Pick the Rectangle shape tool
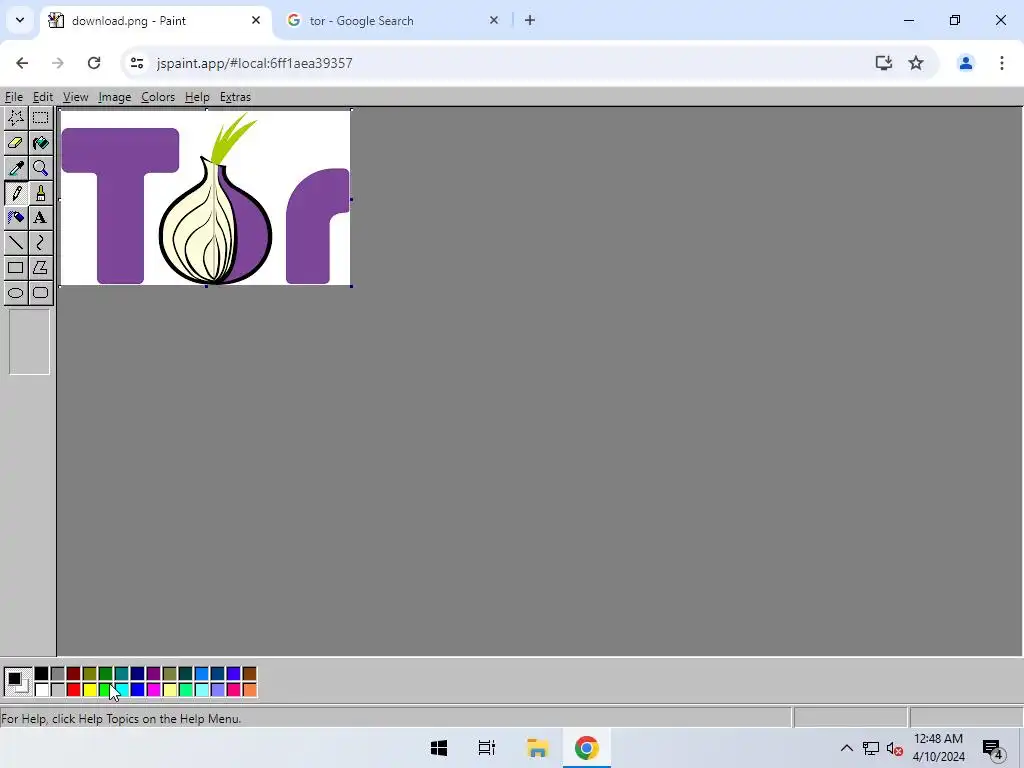The width and height of the screenshot is (1024, 768). [16, 267]
